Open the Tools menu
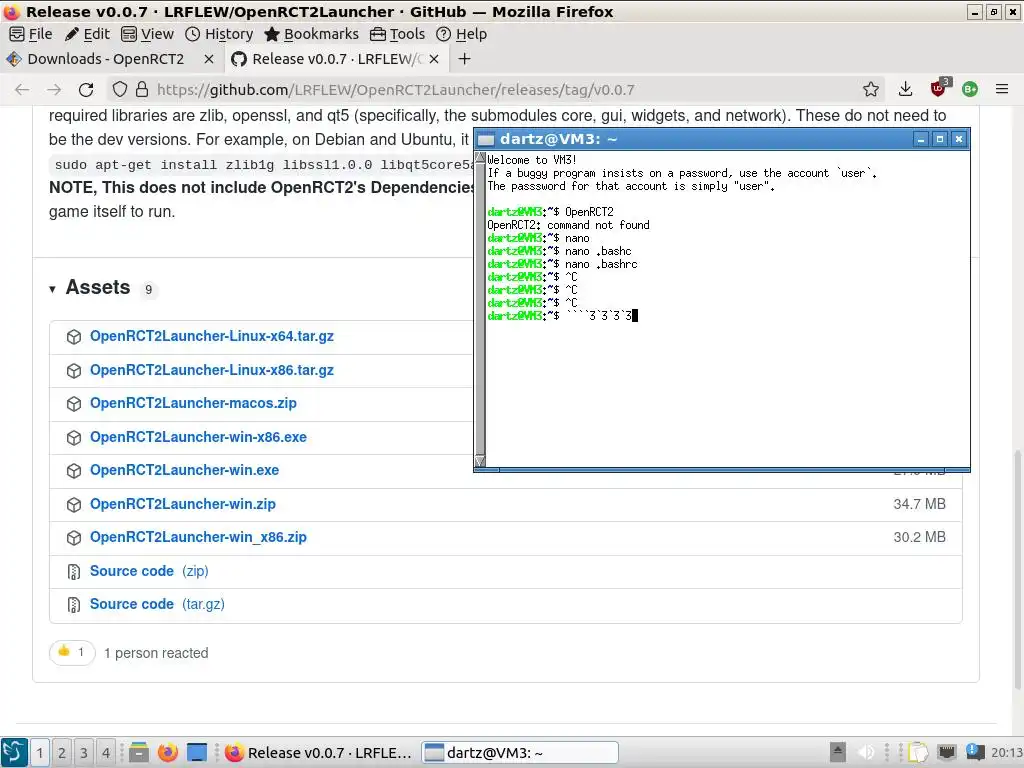Image resolution: width=1024 pixels, height=768 pixels. click(397, 34)
